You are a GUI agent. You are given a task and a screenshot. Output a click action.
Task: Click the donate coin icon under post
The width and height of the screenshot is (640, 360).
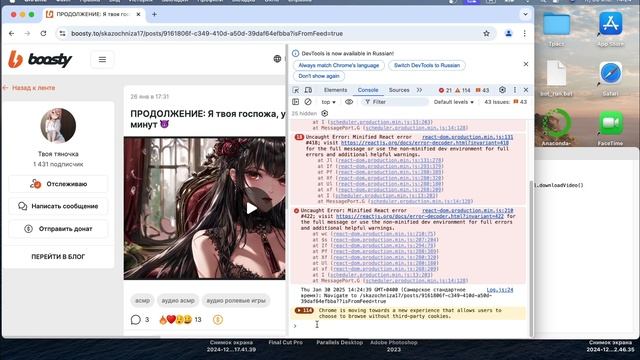pos(218,320)
